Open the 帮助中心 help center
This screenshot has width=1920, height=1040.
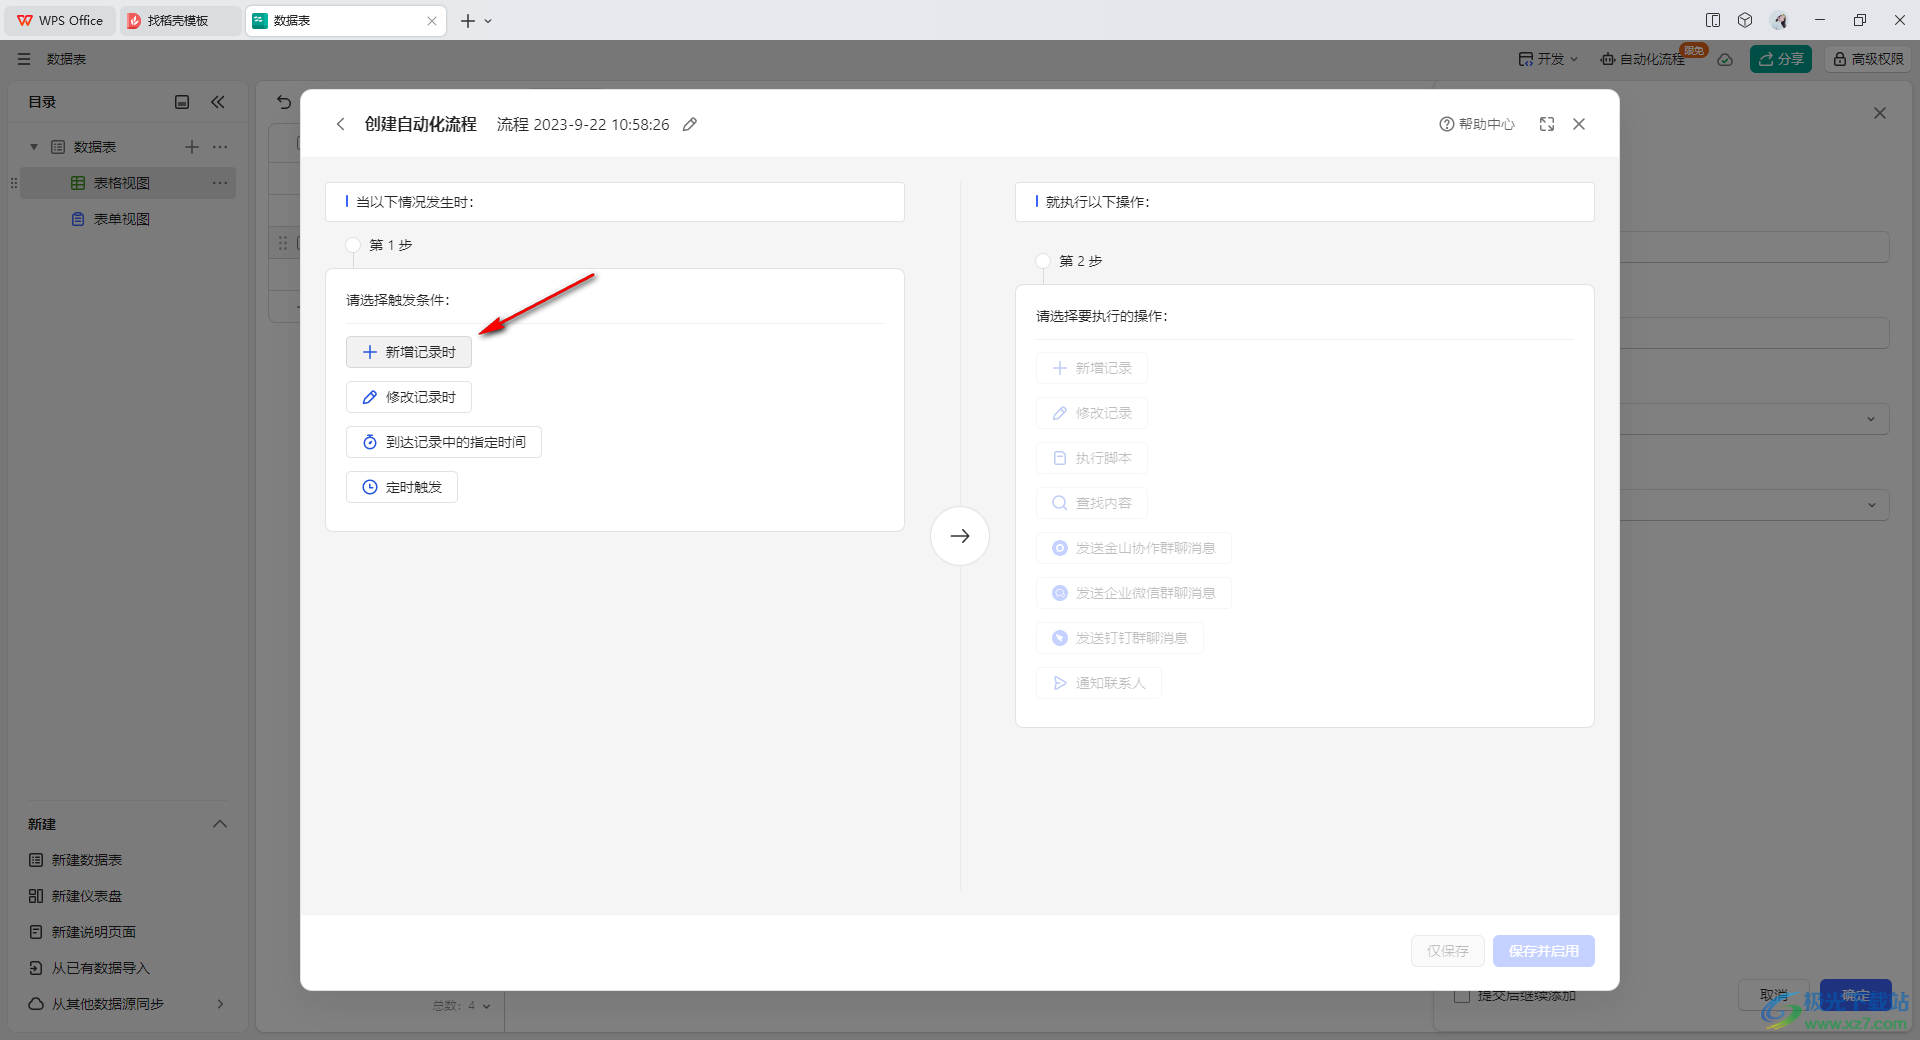click(x=1477, y=124)
